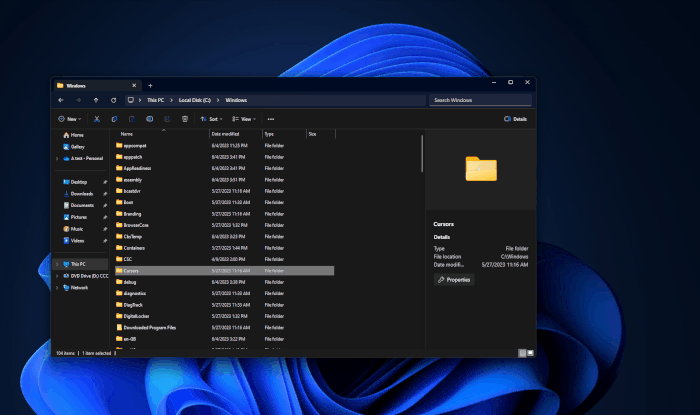Open the See more (three dots) menu
This screenshot has width=700, height=415.
tap(270, 119)
